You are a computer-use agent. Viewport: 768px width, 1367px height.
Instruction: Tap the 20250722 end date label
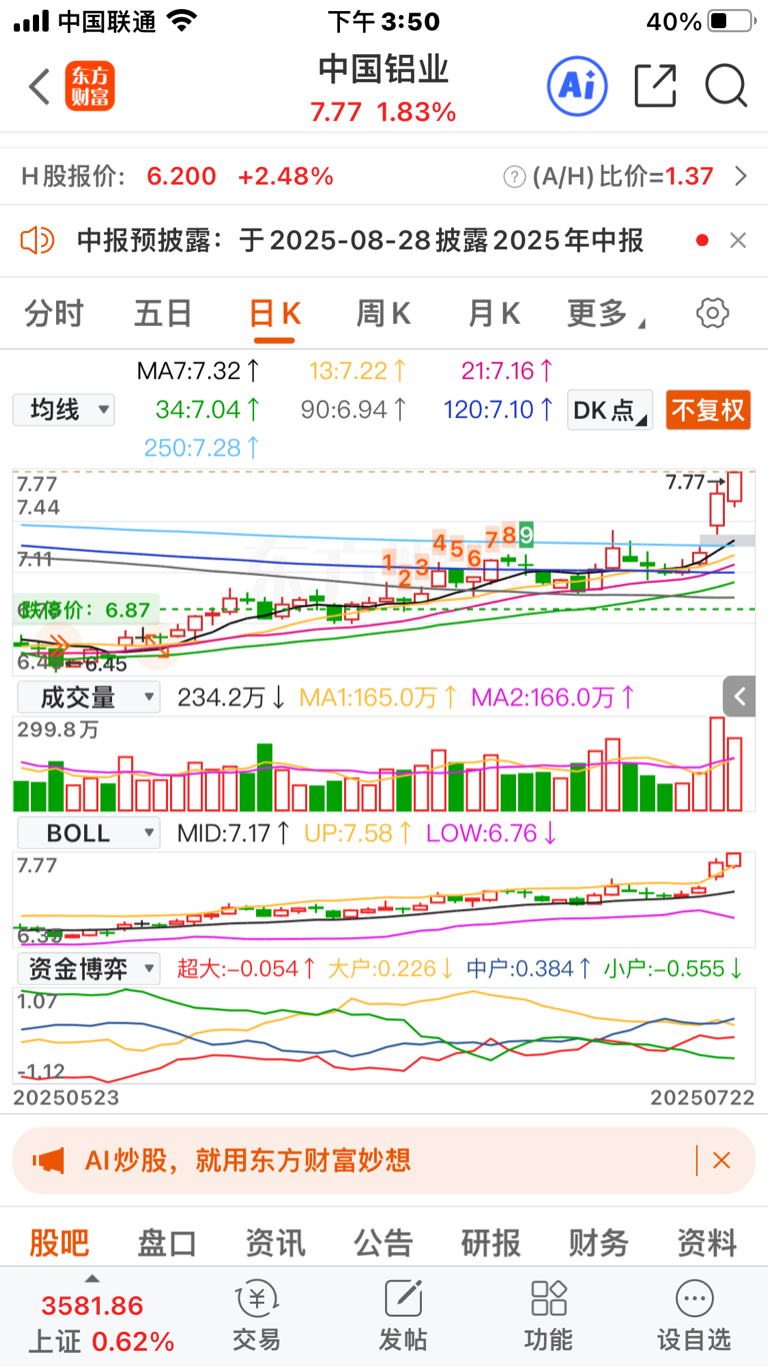click(x=702, y=1097)
